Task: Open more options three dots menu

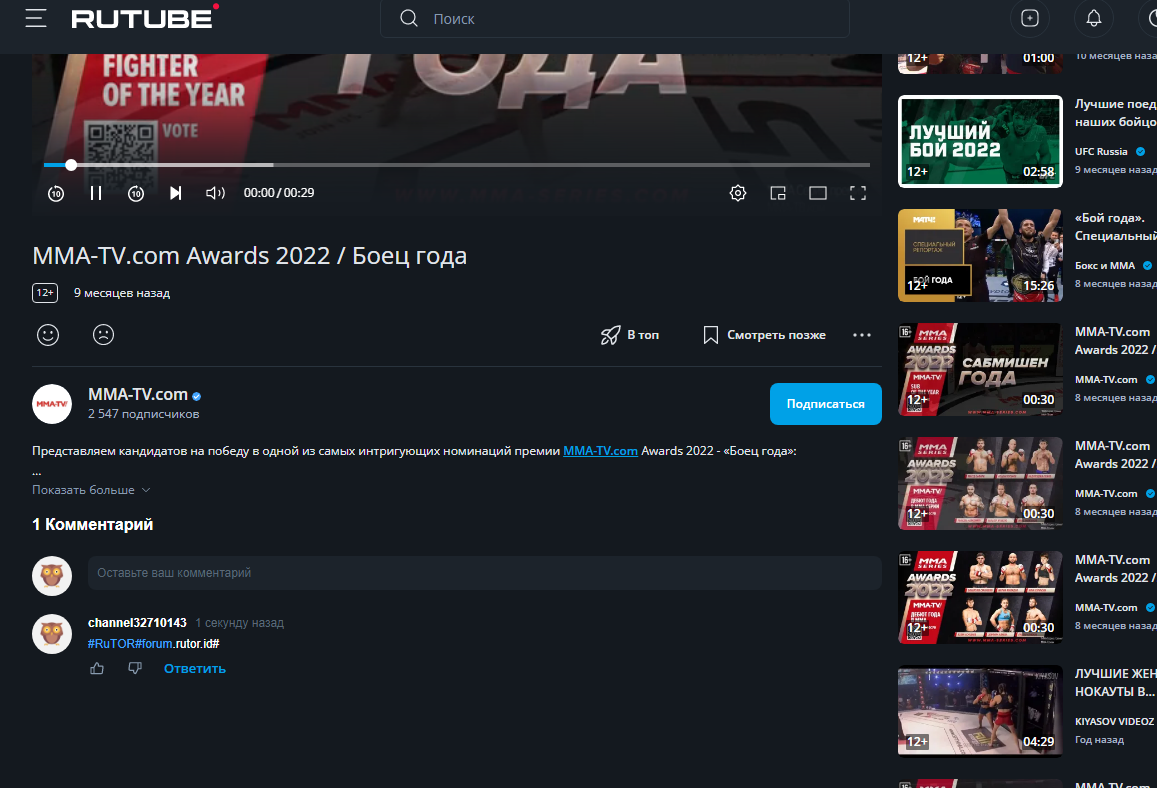Action: pyautogui.click(x=862, y=335)
